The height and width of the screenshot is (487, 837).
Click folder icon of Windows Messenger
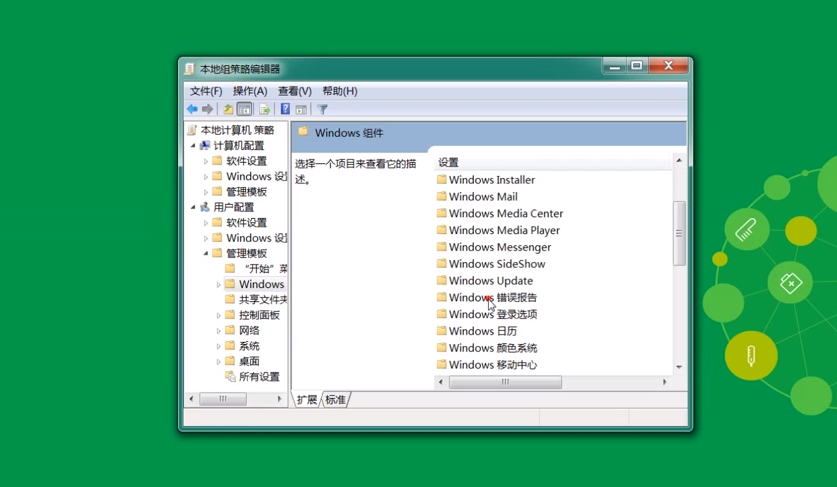pyautogui.click(x=441, y=247)
